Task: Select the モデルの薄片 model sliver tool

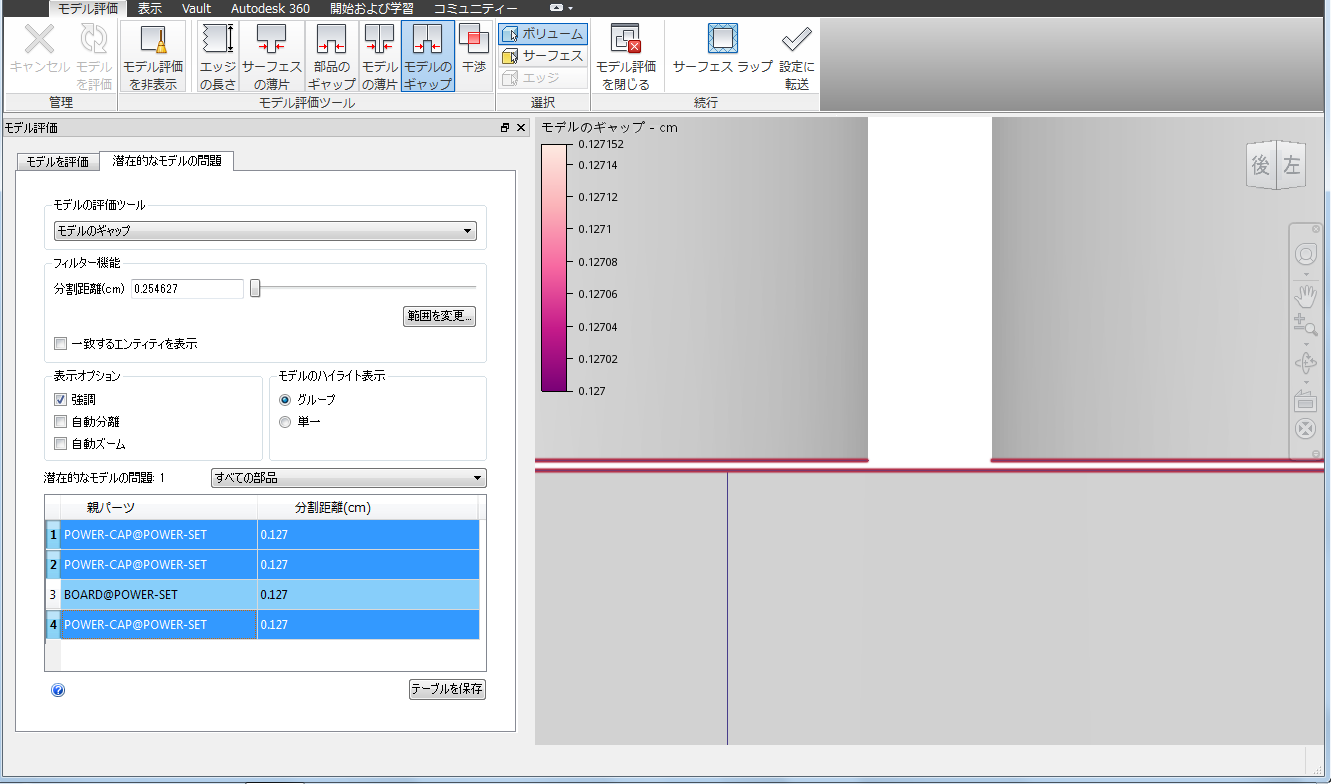Action: pos(379,57)
